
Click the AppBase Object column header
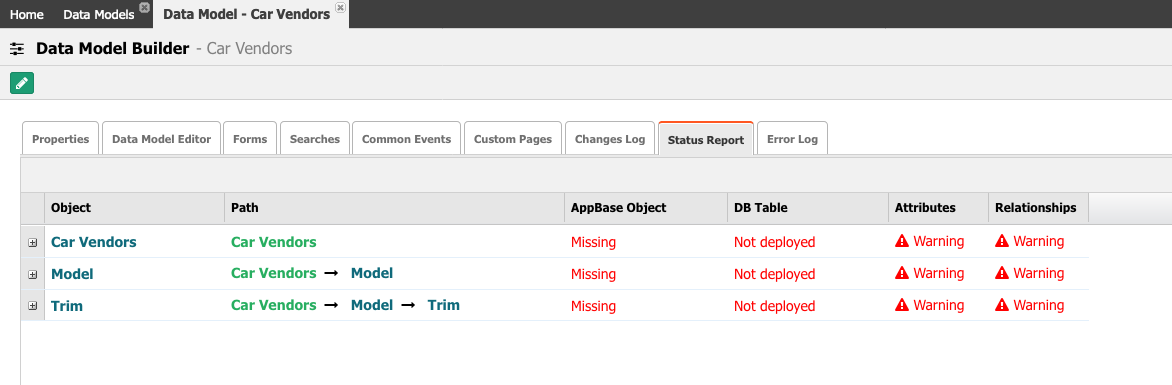[x=646, y=208]
